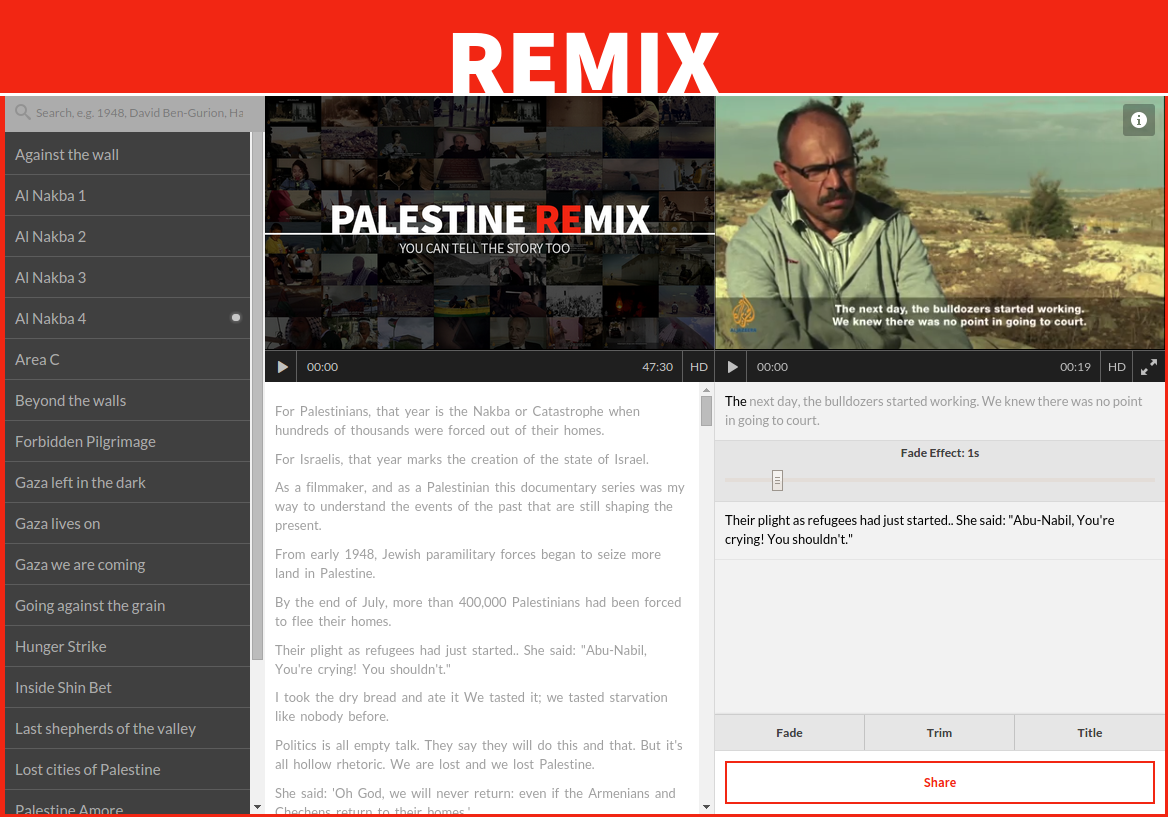
Task: Play the remix output video
Action: (x=732, y=367)
